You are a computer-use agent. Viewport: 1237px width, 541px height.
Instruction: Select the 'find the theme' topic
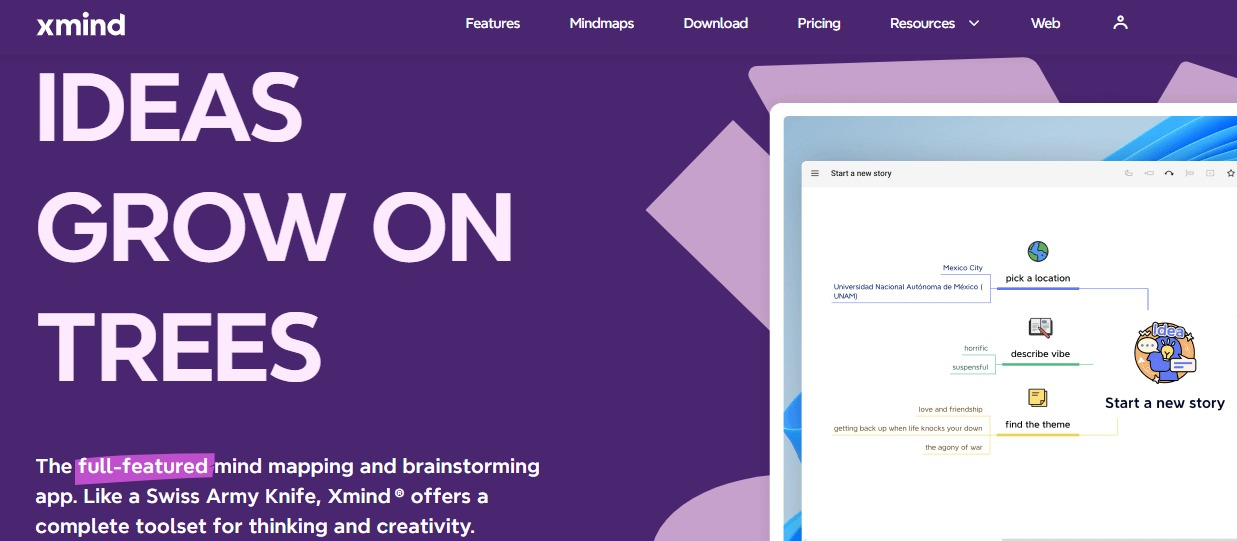tap(1038, 424)
